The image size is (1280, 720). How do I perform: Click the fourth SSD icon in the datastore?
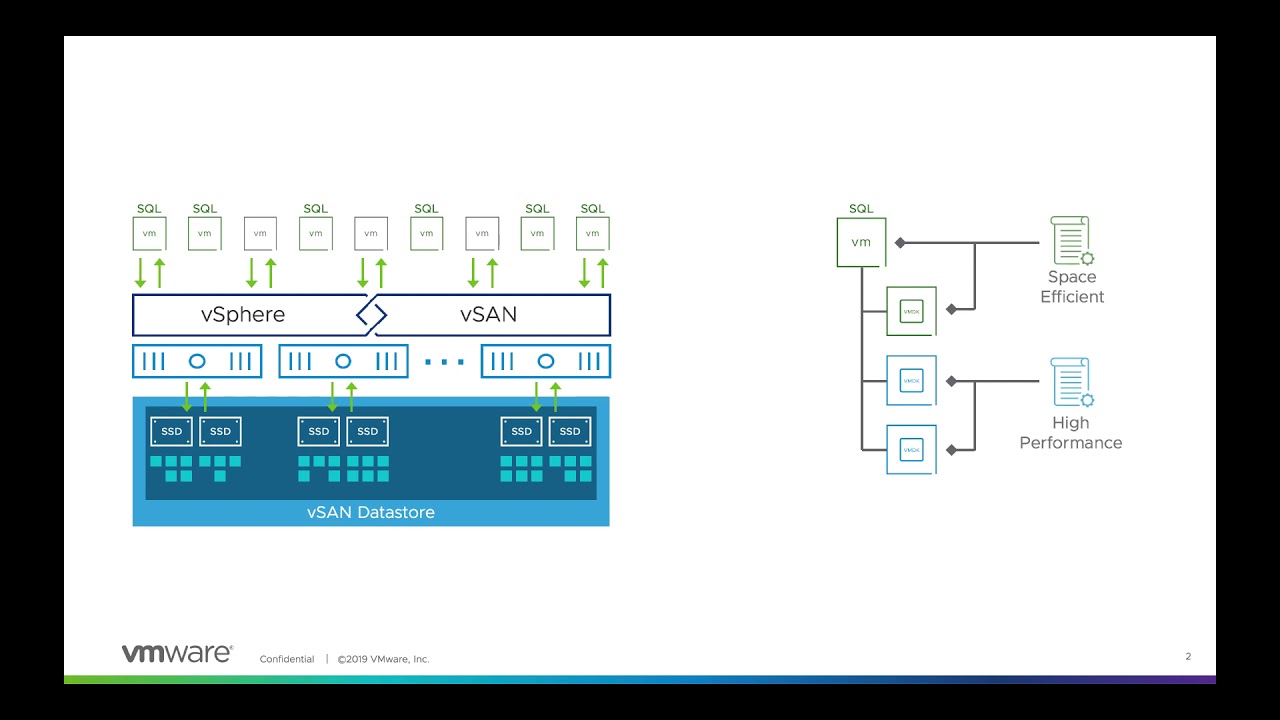367,432
